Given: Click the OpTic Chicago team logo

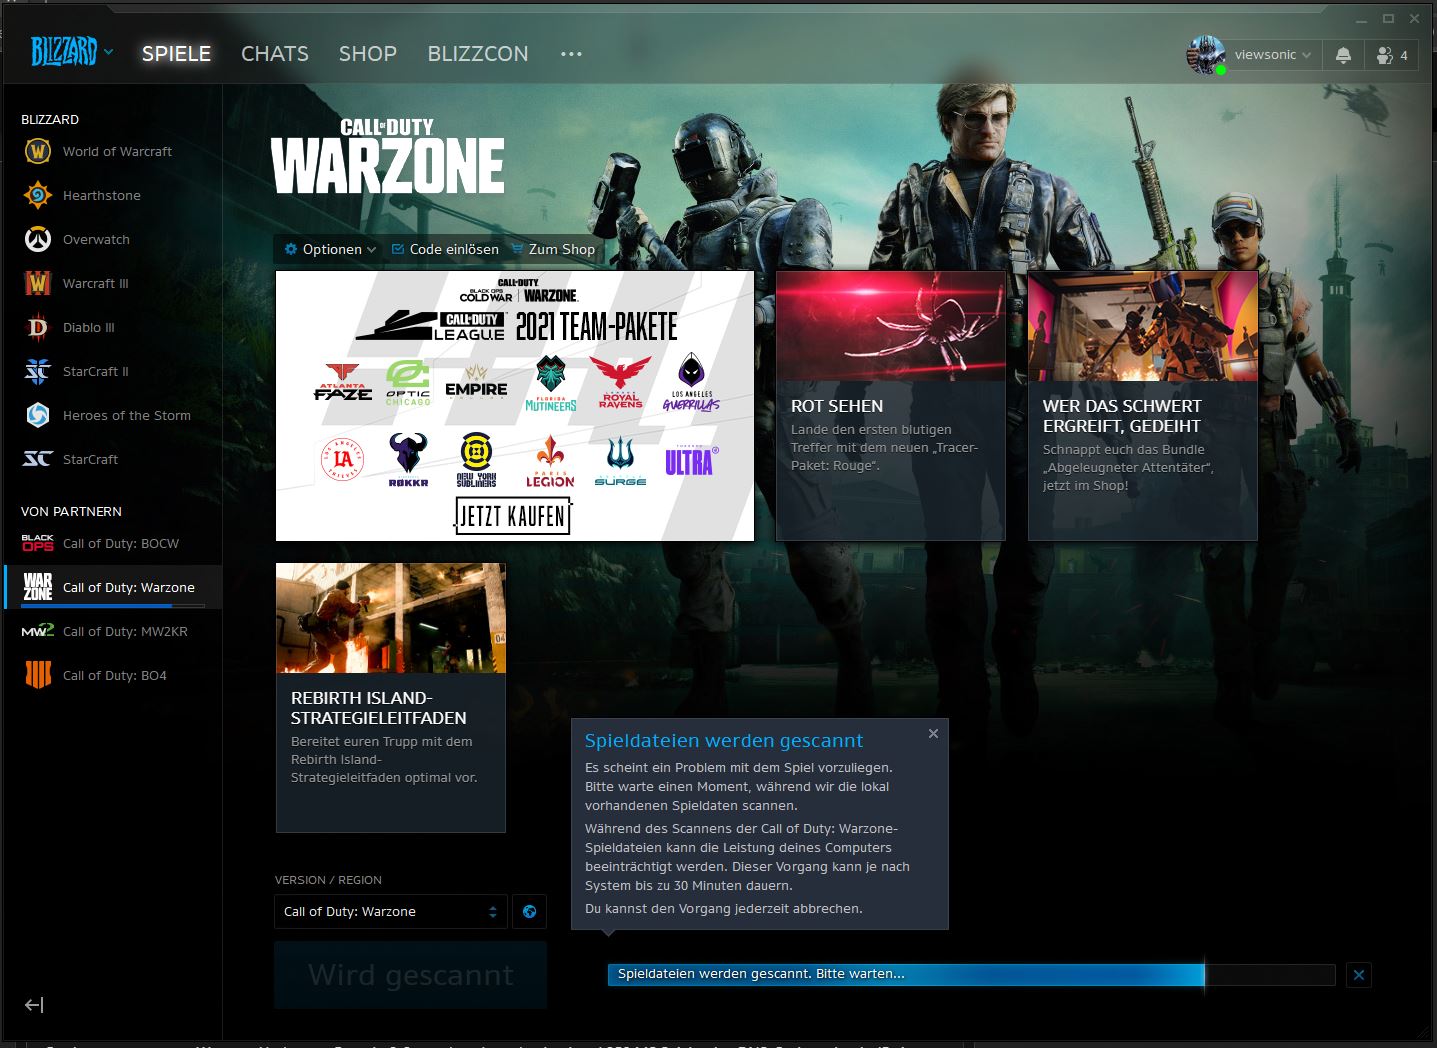Looking at the screenshot, I should click(x=408, y=383).
